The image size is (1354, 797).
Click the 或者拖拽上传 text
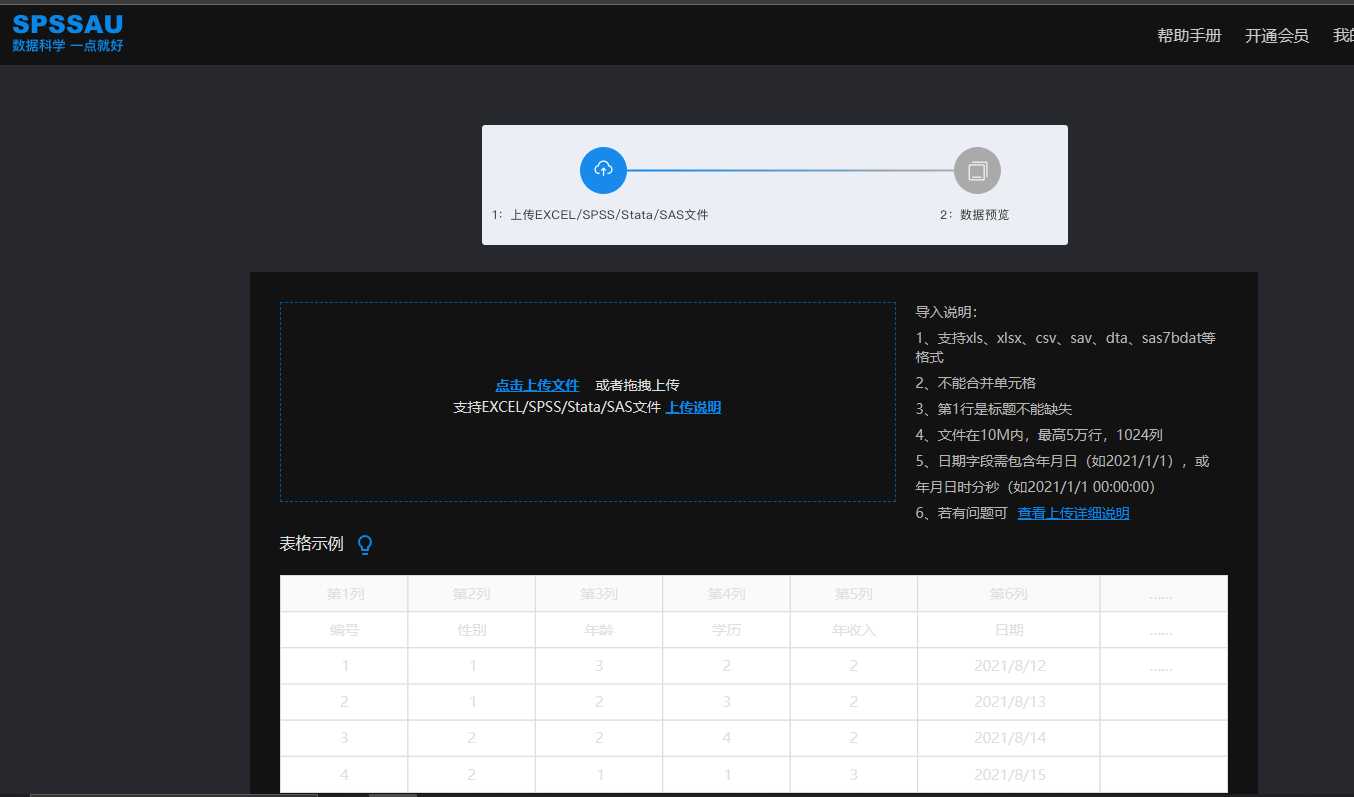pyautogui.click(x=638, y=385)
